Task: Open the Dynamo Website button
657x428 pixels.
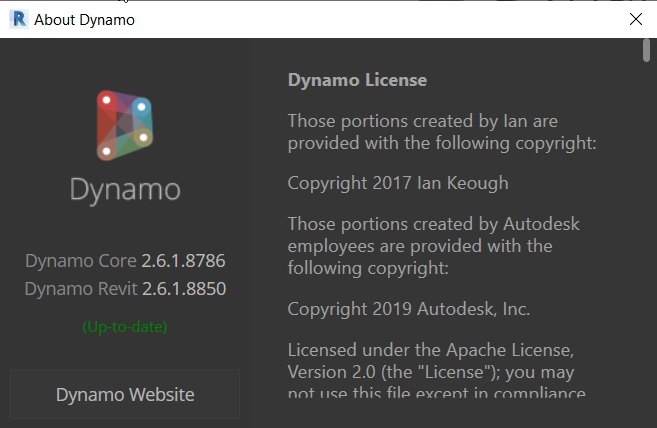Action: (x=125, y=394)
